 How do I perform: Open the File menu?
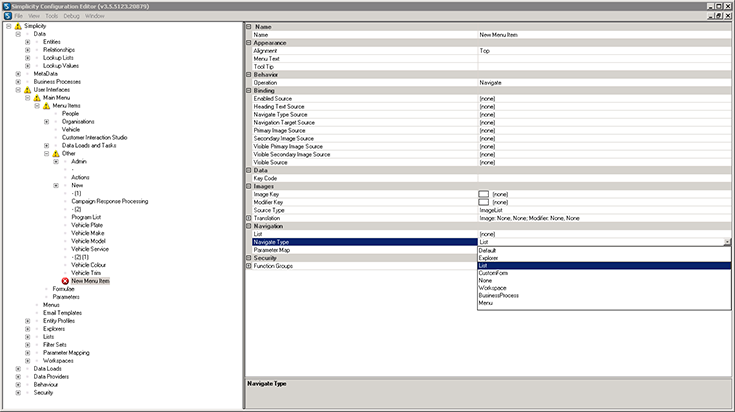tap(18, 16)
